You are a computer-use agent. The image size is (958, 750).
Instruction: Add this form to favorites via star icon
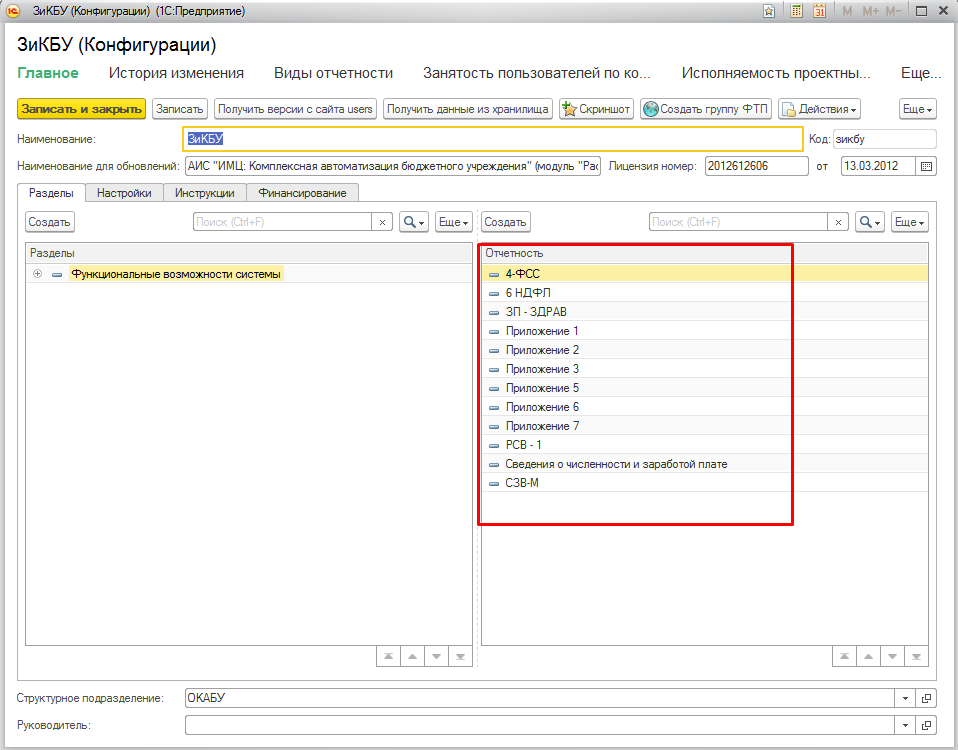pyautogui.click(x=768, y=11)
